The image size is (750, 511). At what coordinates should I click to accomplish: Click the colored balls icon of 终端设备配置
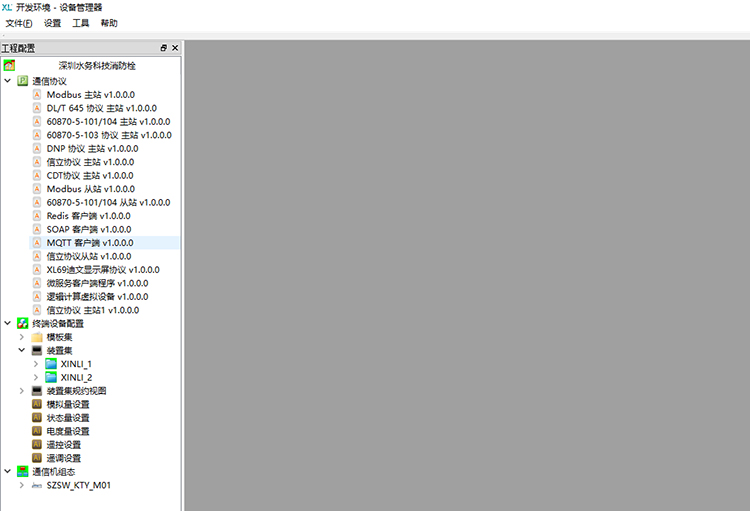[22, 323]
